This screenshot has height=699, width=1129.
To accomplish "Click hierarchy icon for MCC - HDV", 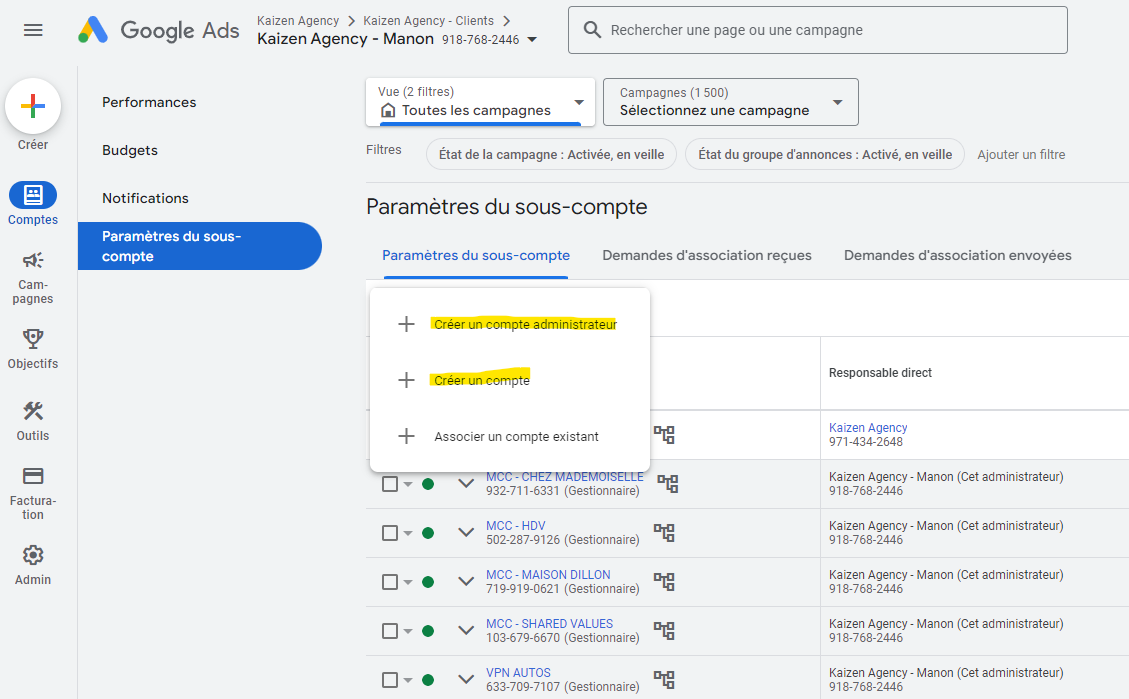I will pos(664,532).
